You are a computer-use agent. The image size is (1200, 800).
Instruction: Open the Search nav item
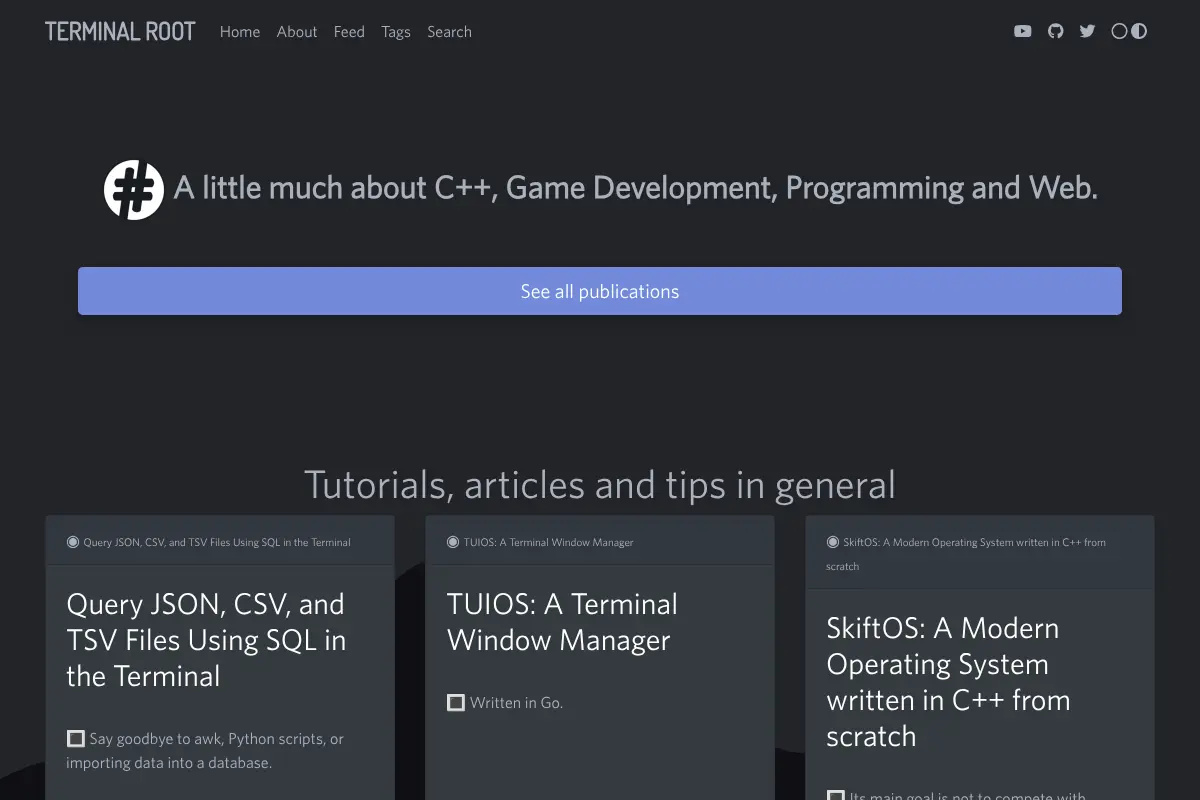449,32
